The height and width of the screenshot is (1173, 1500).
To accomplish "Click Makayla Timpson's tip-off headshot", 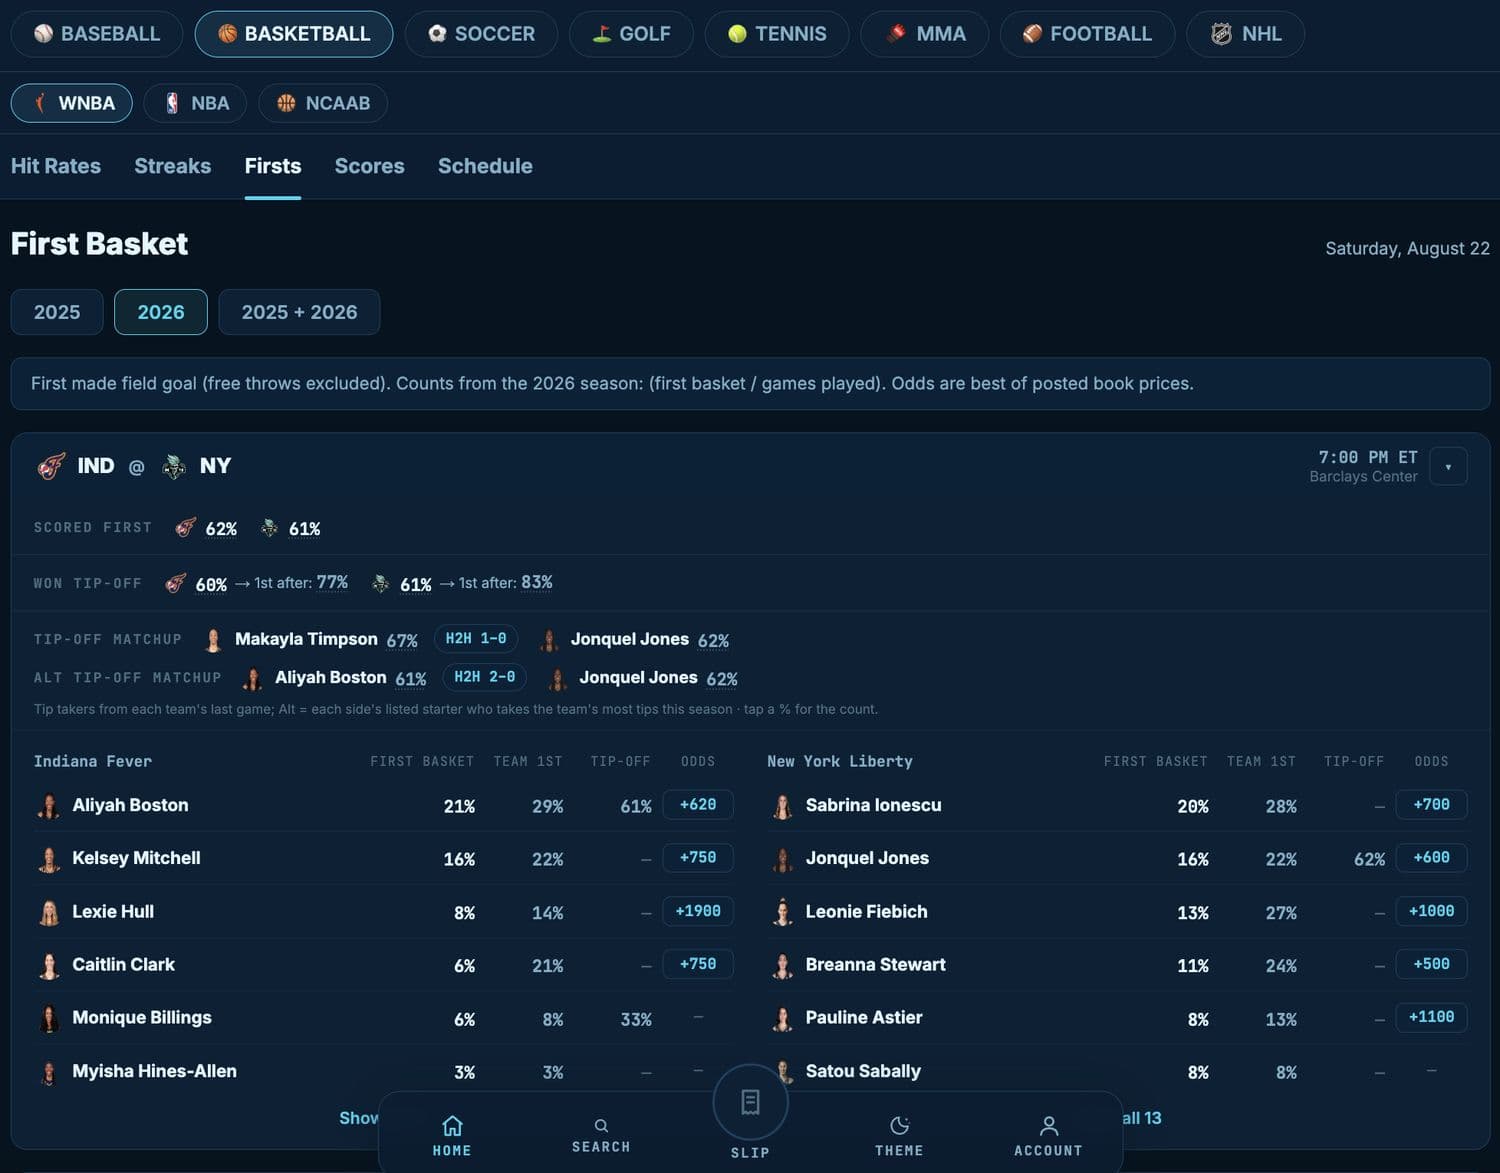I will [212, 640].
